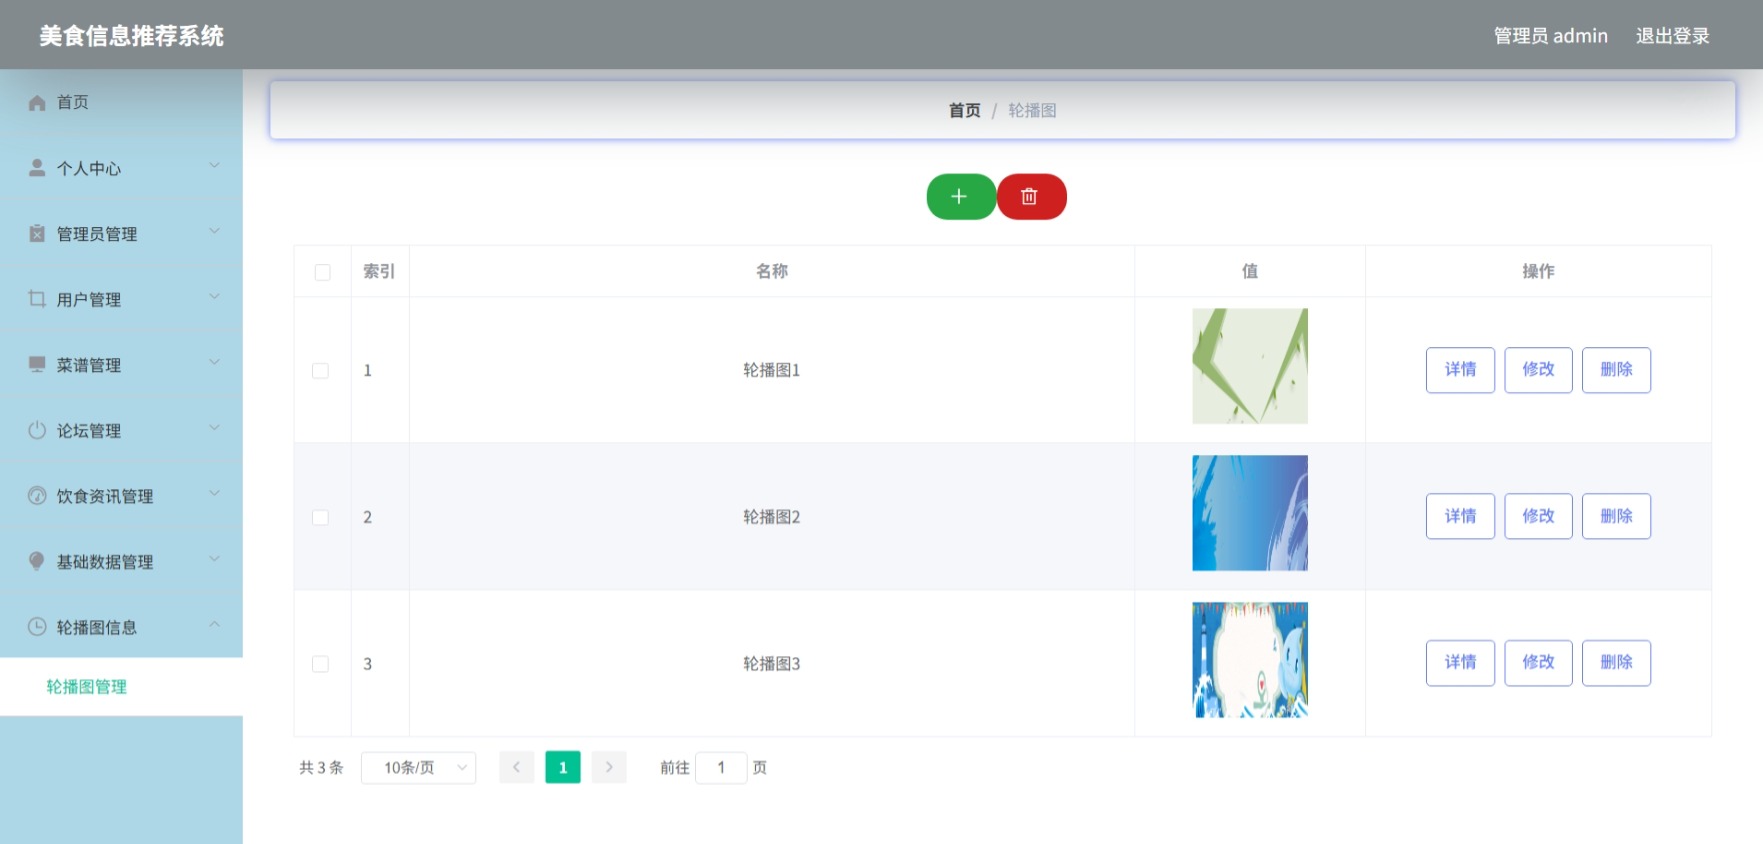Collapse the 轮播图信息 menu chevron

pyautogui.click(x=214, y=625)
